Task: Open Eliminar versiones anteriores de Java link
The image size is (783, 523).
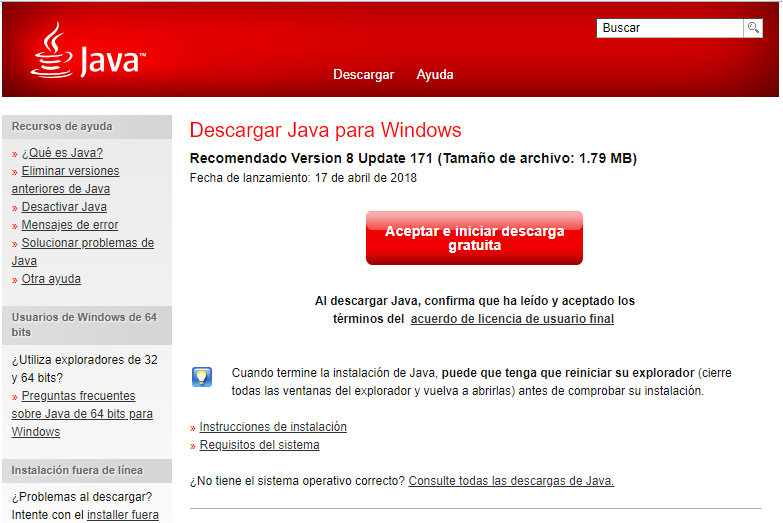Action: point(69,171)
